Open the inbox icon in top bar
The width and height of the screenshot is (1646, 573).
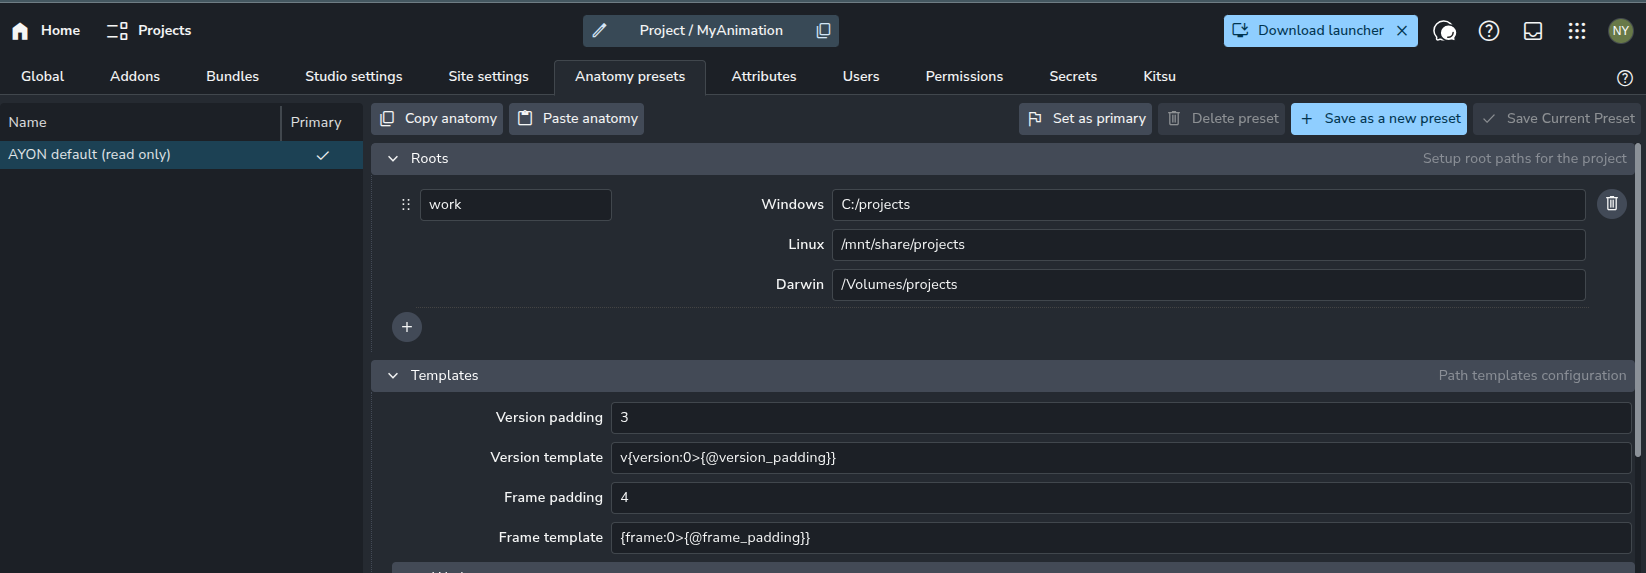(x=1533, y=31)
